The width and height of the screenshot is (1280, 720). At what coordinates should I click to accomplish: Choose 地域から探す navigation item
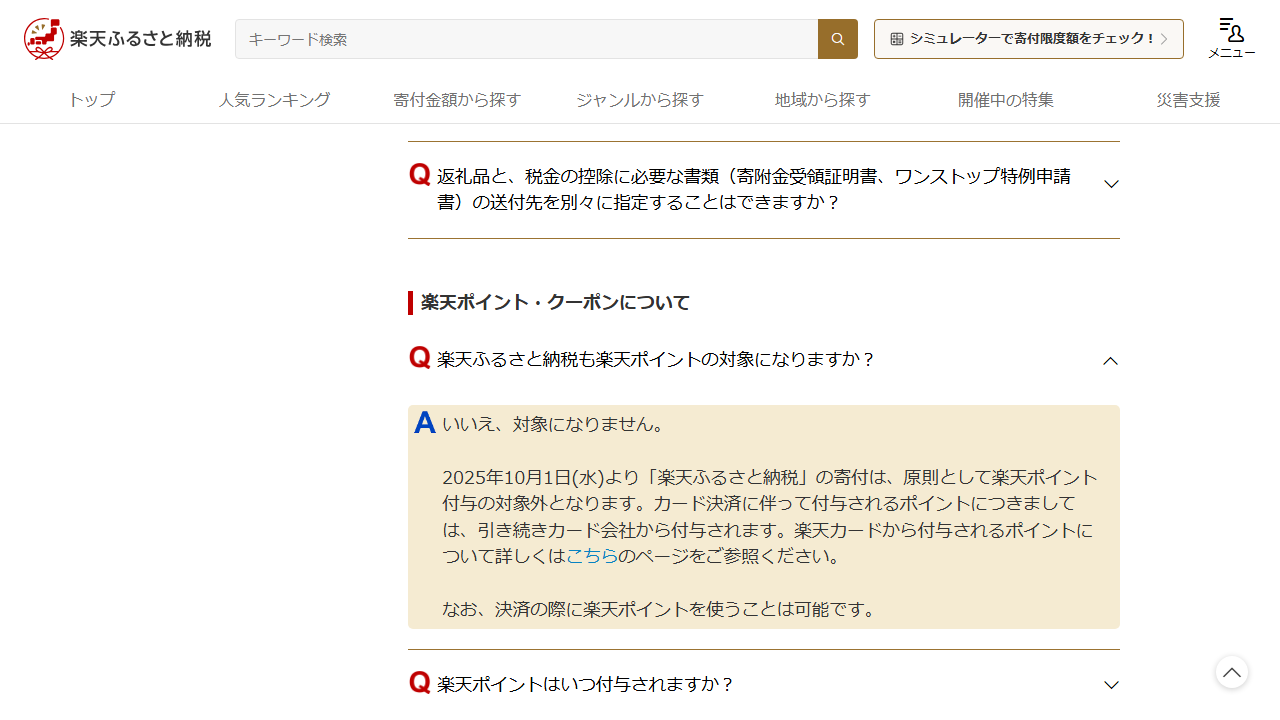(823, 100)
